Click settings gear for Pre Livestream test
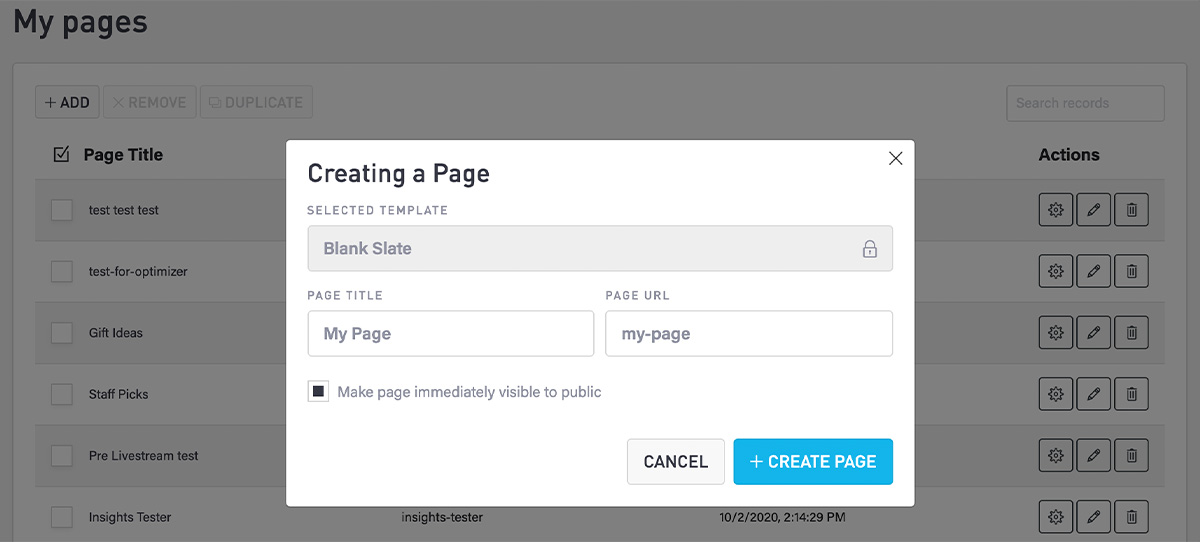The height and width of the screenshot is (542, 1200). point(1055,456)
